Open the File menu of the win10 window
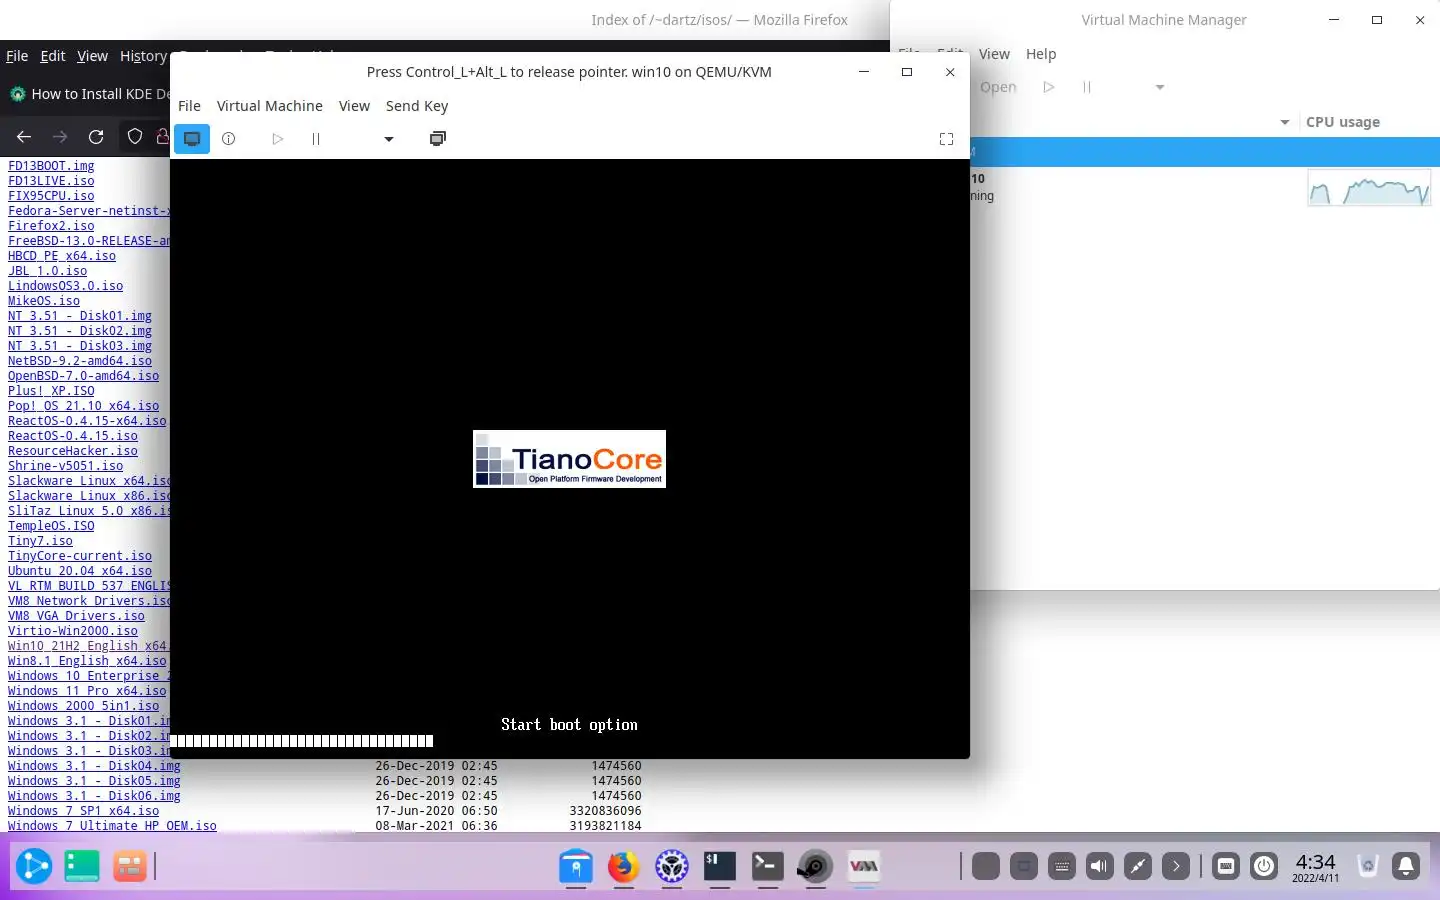Screen dimensions: 1440x900 point(189,106)
